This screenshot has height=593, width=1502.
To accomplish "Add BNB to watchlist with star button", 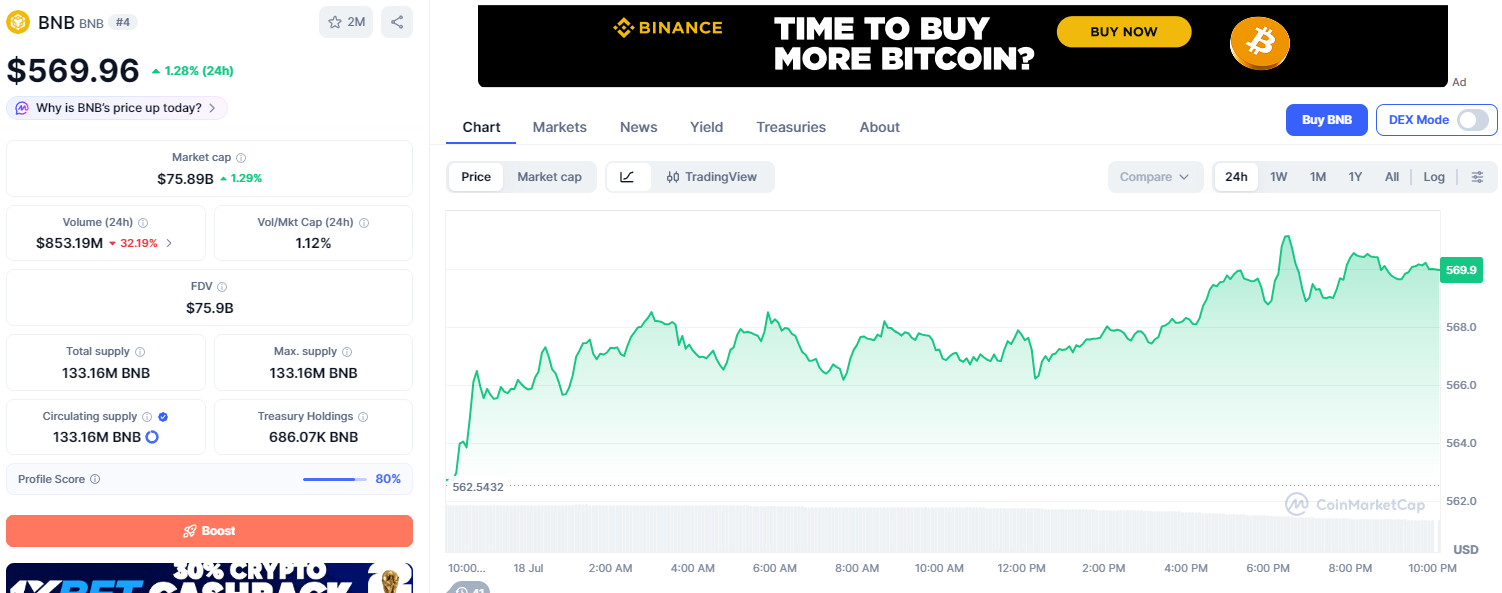I will pyautogui.click(x=346, y=22).
